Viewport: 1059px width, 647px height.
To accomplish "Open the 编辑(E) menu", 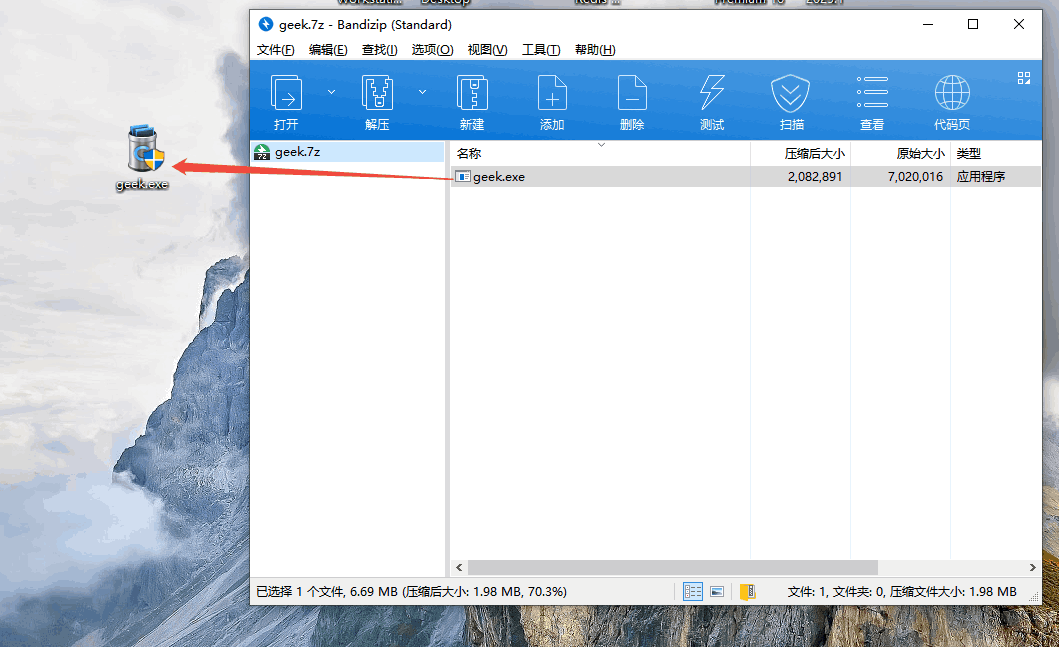I will point(328,49).
